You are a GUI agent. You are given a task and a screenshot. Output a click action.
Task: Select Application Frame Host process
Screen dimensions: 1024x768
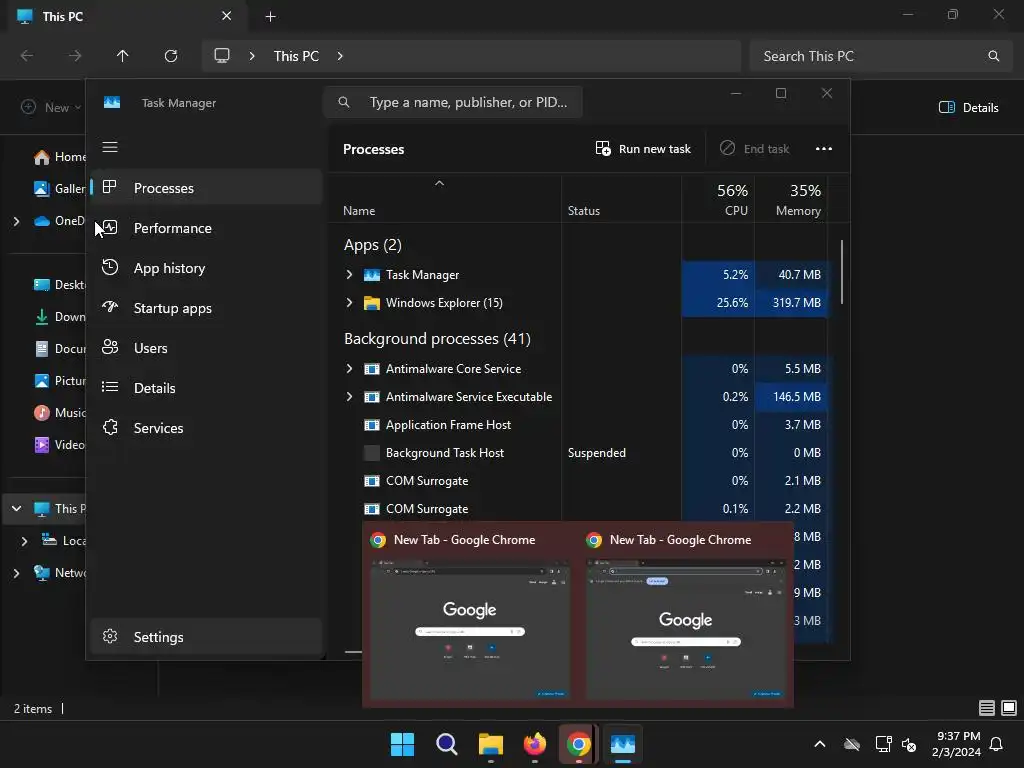[449, 425]
